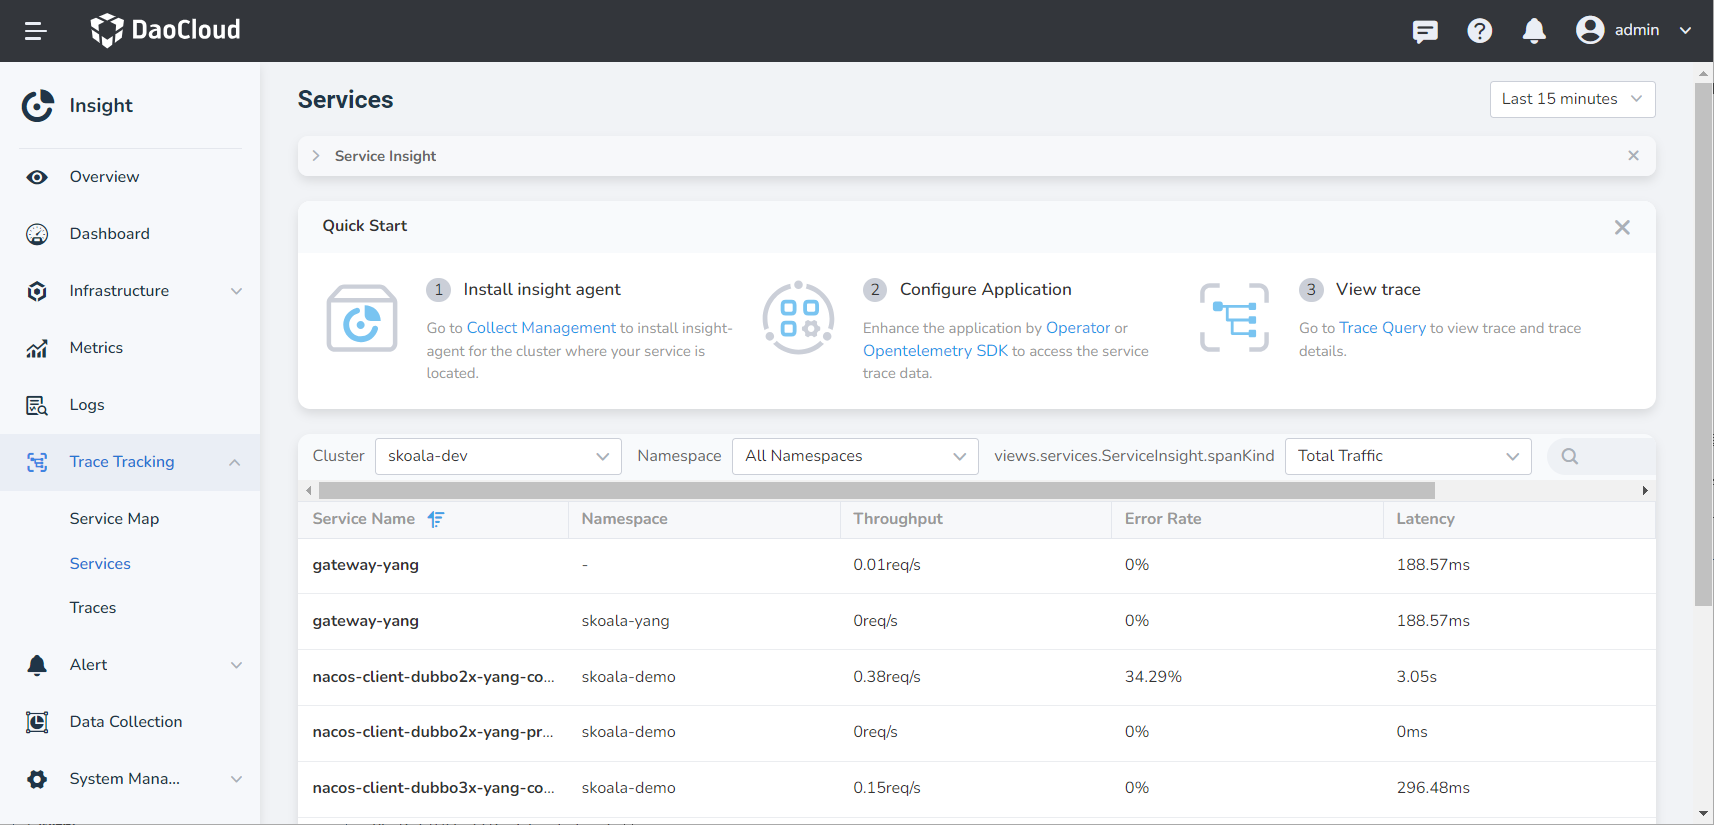
Task: Open the Trace Query link
Action: [1382, 328]
